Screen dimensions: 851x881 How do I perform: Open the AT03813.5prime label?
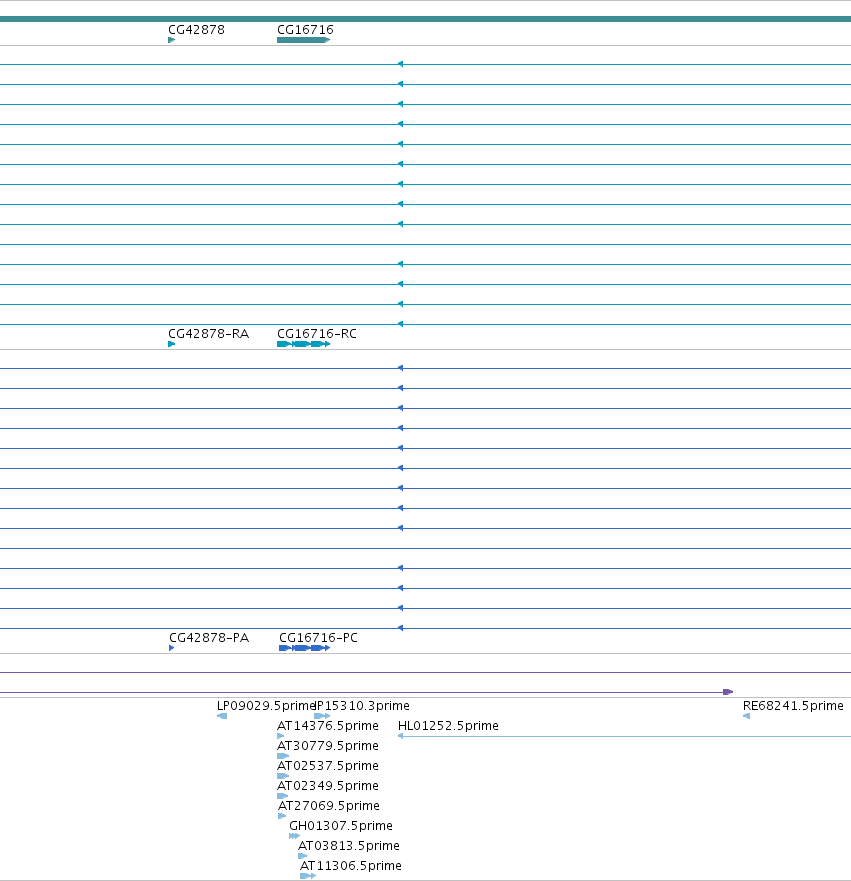[349, 846]
